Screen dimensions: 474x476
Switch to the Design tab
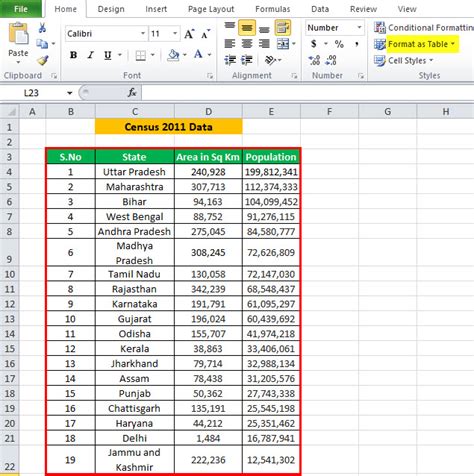pyautogui.click(x=111, y=9)
